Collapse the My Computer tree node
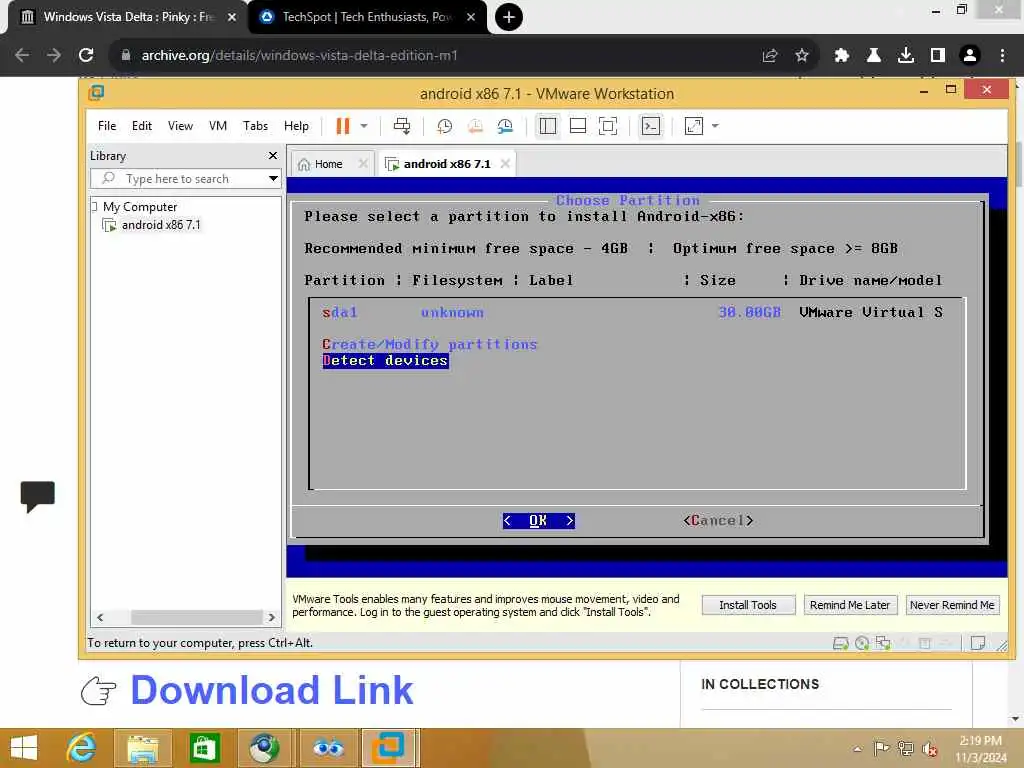This screenshot has height=768, width=1024. 94,206
